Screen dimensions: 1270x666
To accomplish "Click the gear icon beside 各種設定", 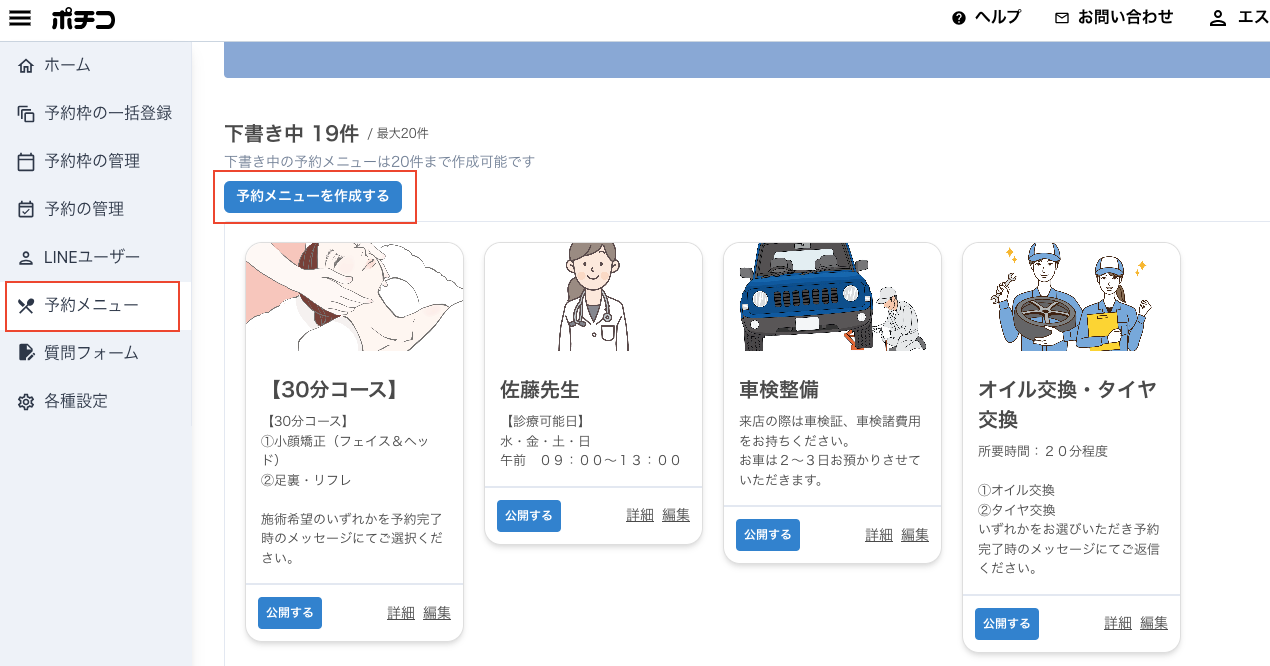I will click(26, 402).
